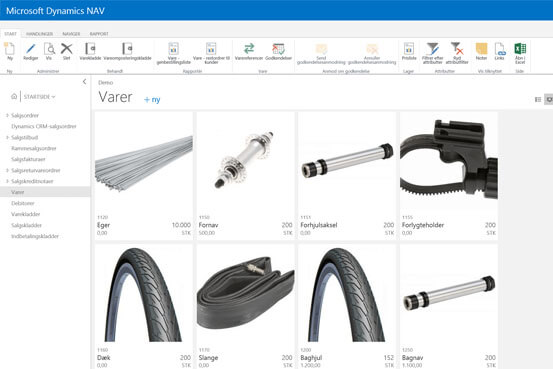Click the Links icon in ribbon
Viewport: 553px width, 369px height.
click(x=500, y=49)
